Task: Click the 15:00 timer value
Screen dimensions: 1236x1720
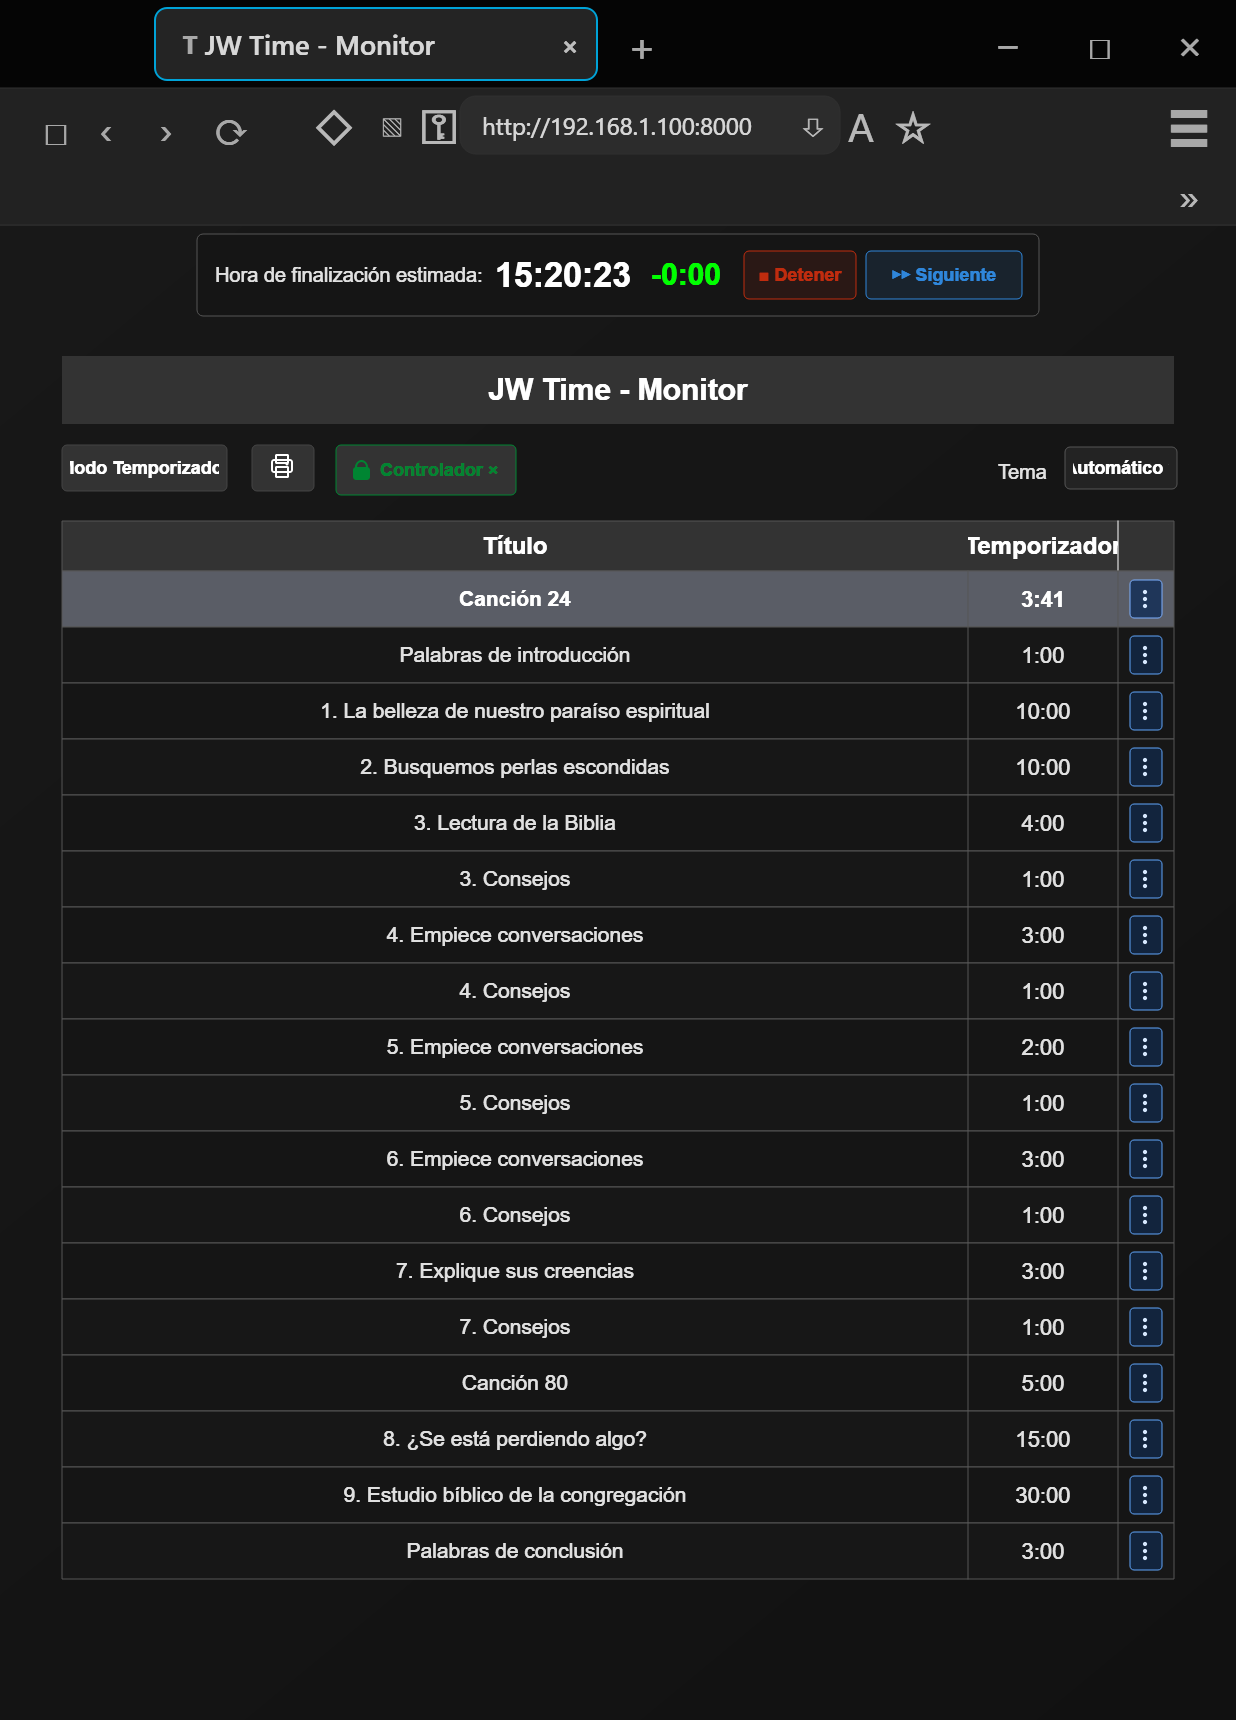Action: tap(1043, 1439)
